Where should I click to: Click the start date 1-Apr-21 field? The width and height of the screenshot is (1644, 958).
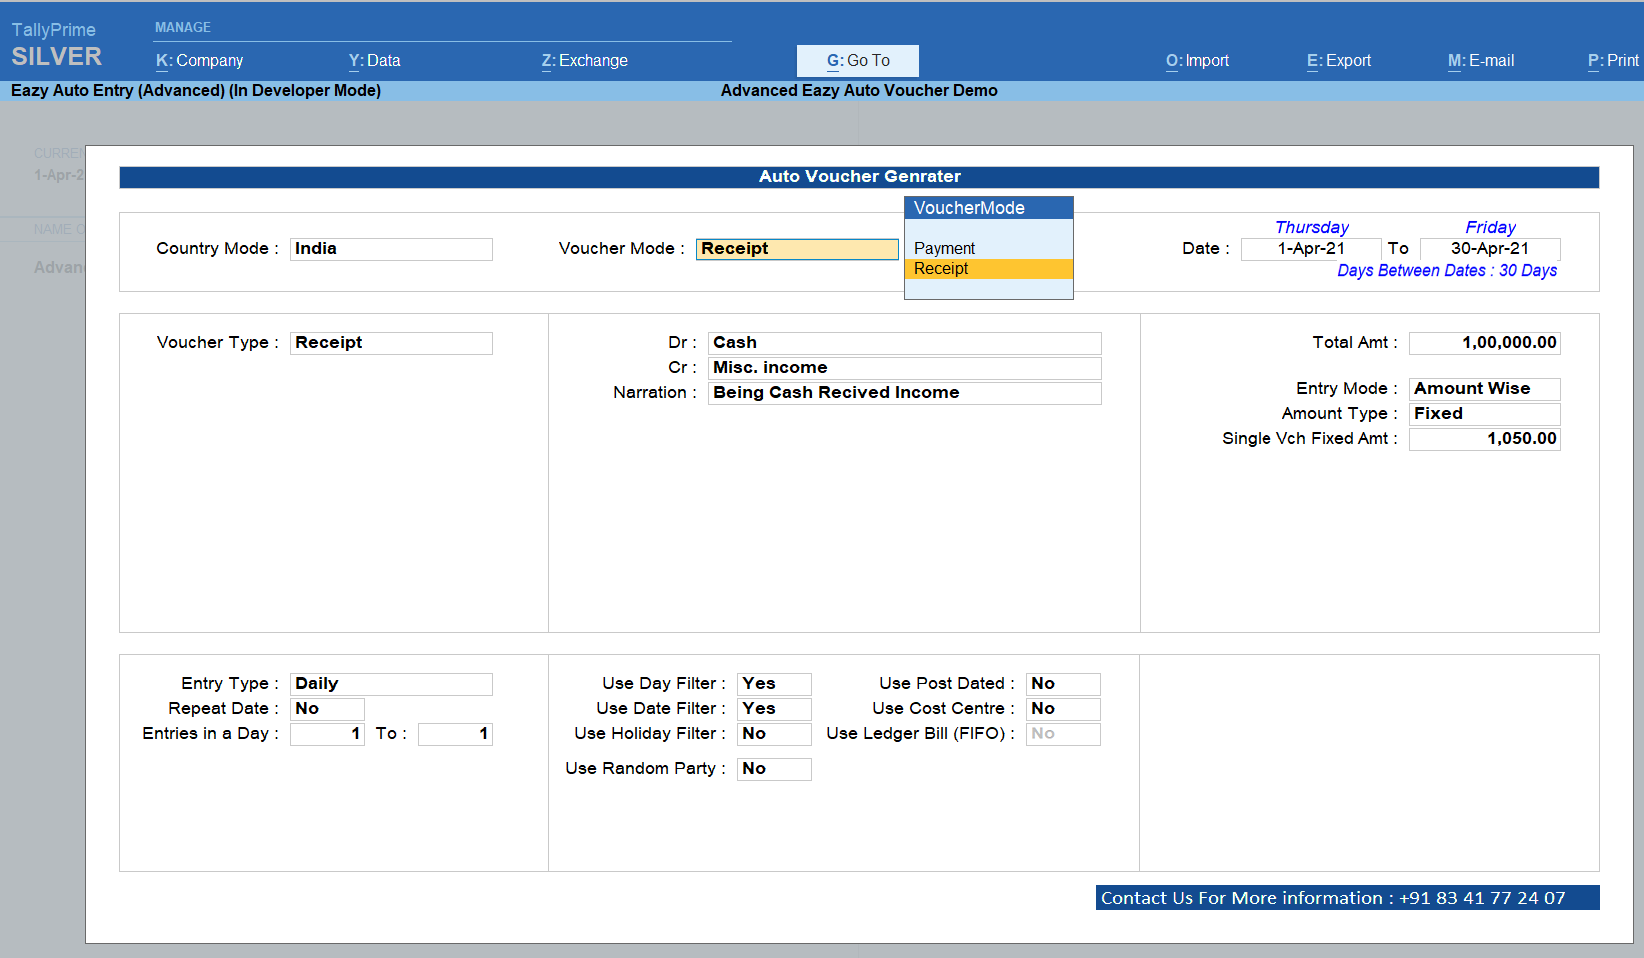pyautogui.click(x=1311, y=249)
